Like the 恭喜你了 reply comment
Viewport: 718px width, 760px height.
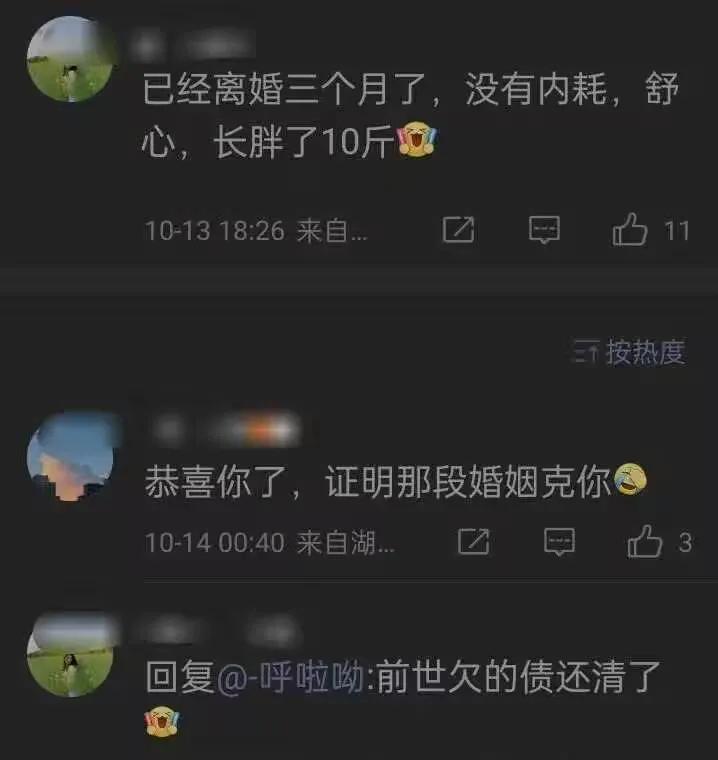point(644,541)
